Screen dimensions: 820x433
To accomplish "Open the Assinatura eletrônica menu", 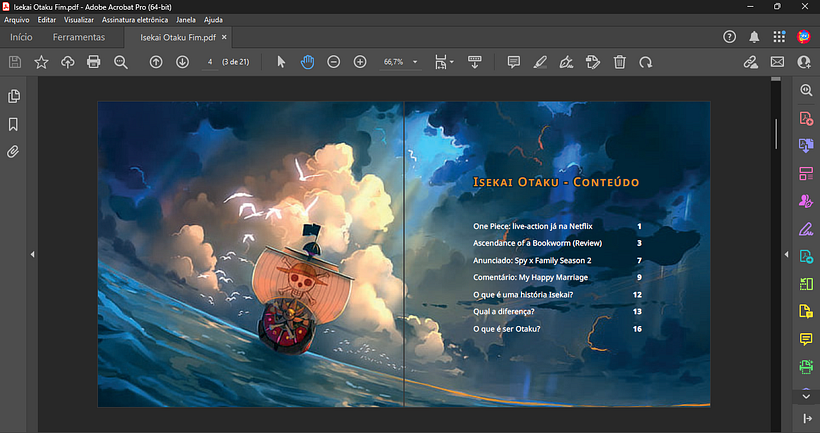I will [x=135, y=20].
